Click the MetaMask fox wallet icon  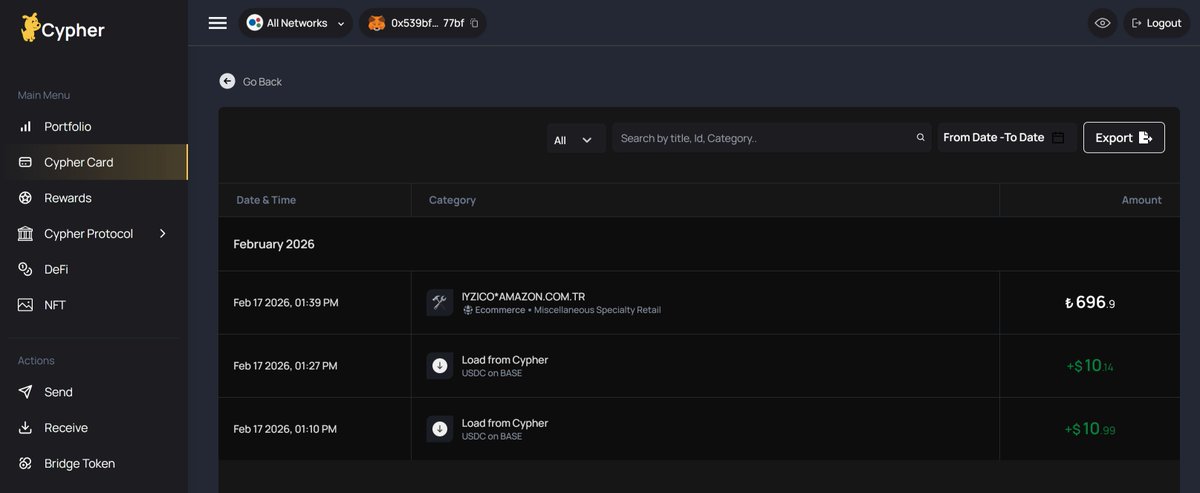click(x=376, y=23)
